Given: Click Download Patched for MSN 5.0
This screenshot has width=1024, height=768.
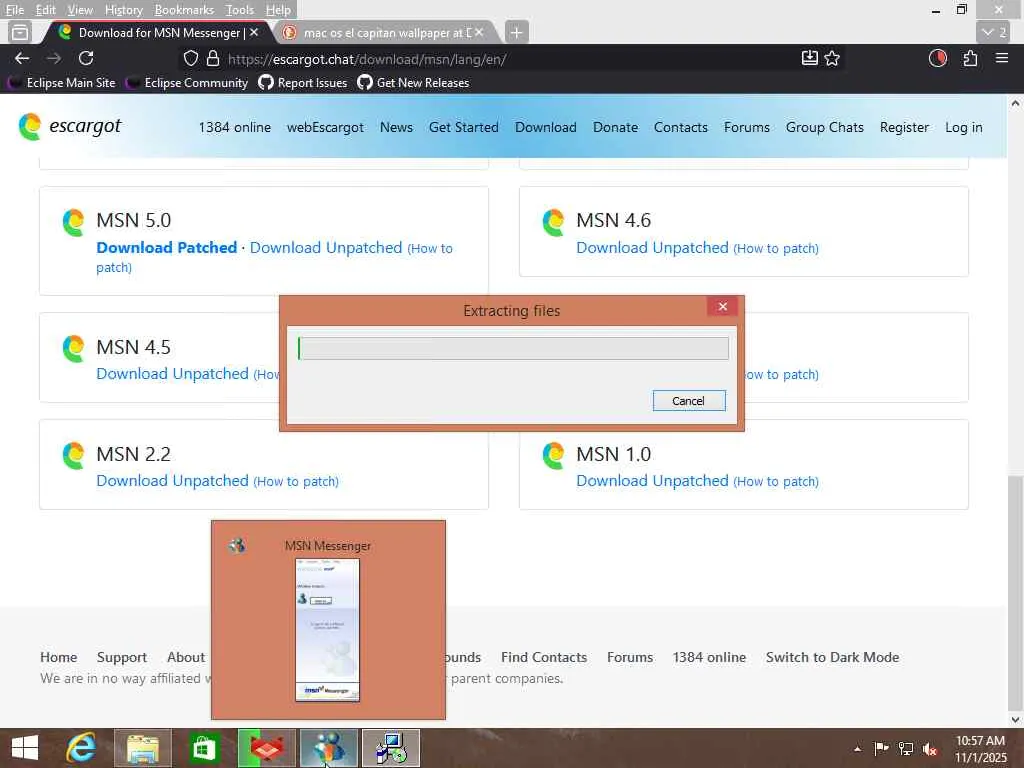Looking at the screenshot, I should 167,248.
